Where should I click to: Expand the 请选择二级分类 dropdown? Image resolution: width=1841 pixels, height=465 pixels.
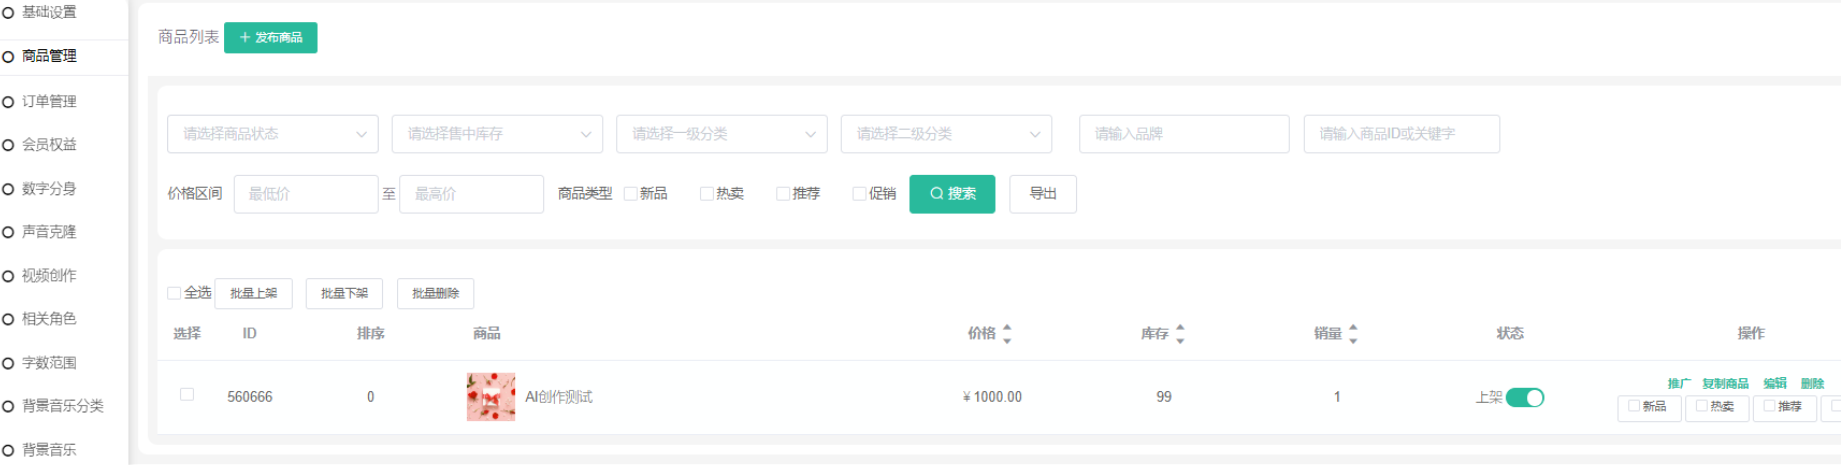point(946,134)
